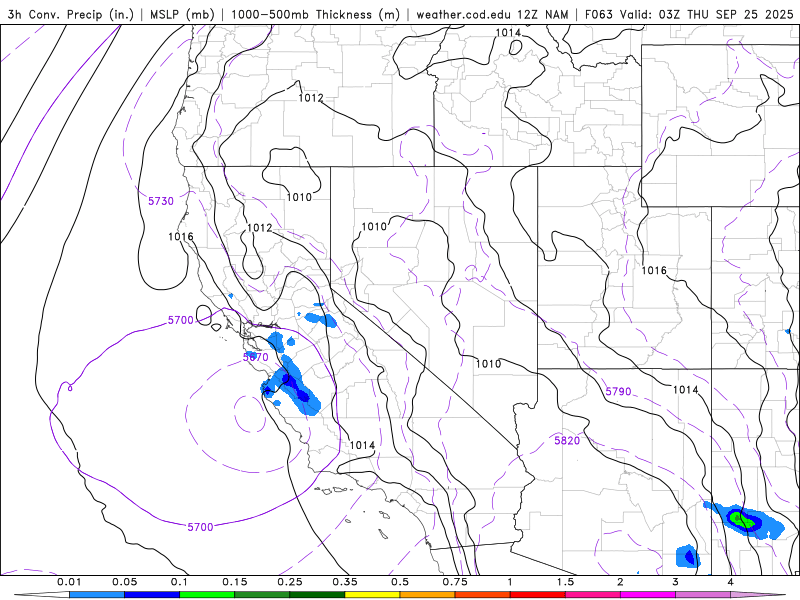Click the F063 forecast hour label
The width and height of the screenshot is (800, 600).
pyautogui.click(x=598, y=14)
